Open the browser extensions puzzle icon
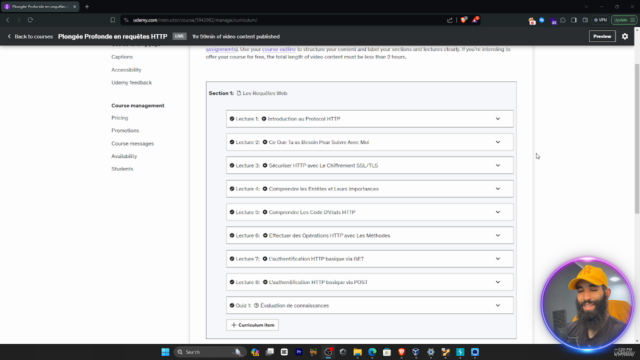Viewport: 640px width, 360px height. [x=563, y=20]
